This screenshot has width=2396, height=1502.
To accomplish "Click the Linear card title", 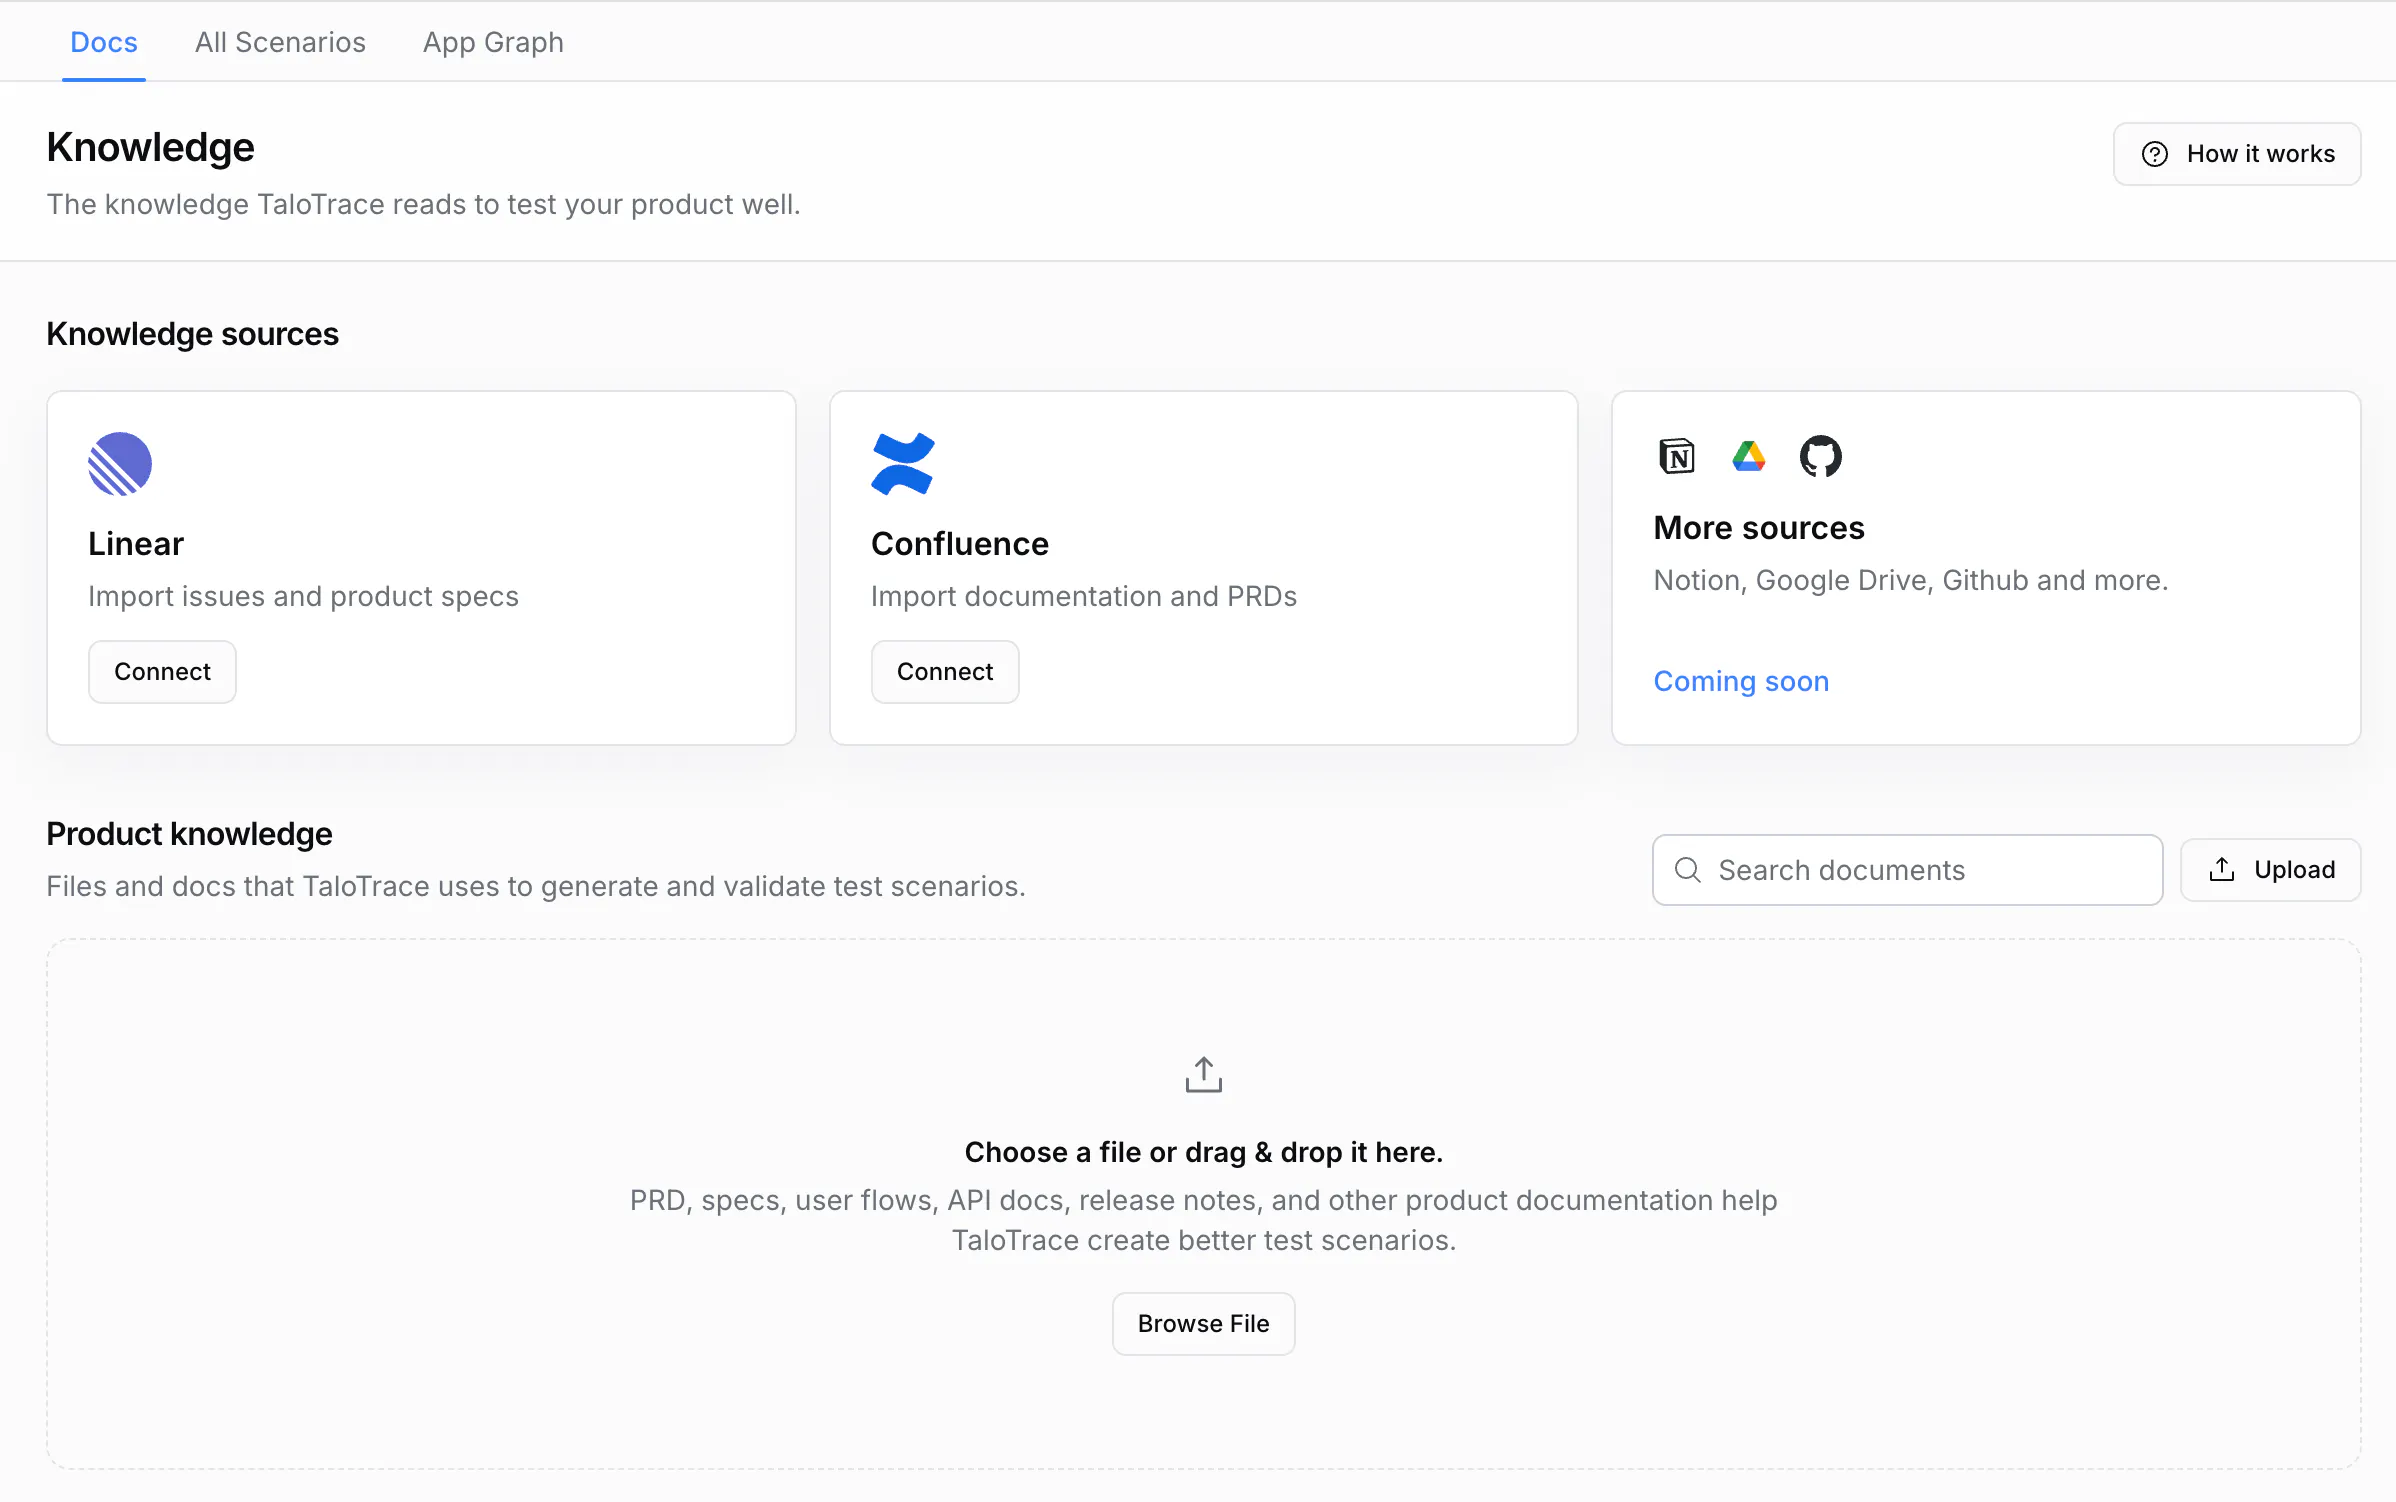I will (136, 544).
